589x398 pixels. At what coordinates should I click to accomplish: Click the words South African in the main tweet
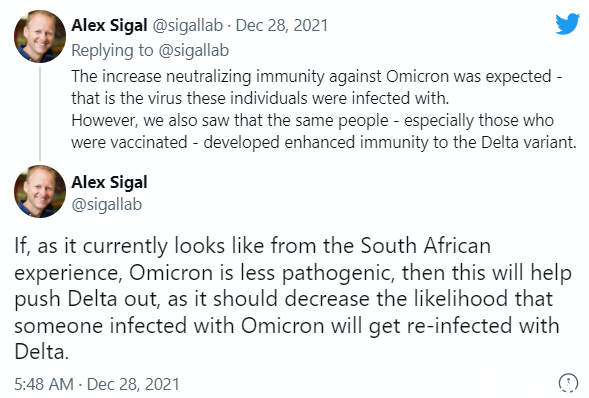pyautogui.click(x=425, y=246)
